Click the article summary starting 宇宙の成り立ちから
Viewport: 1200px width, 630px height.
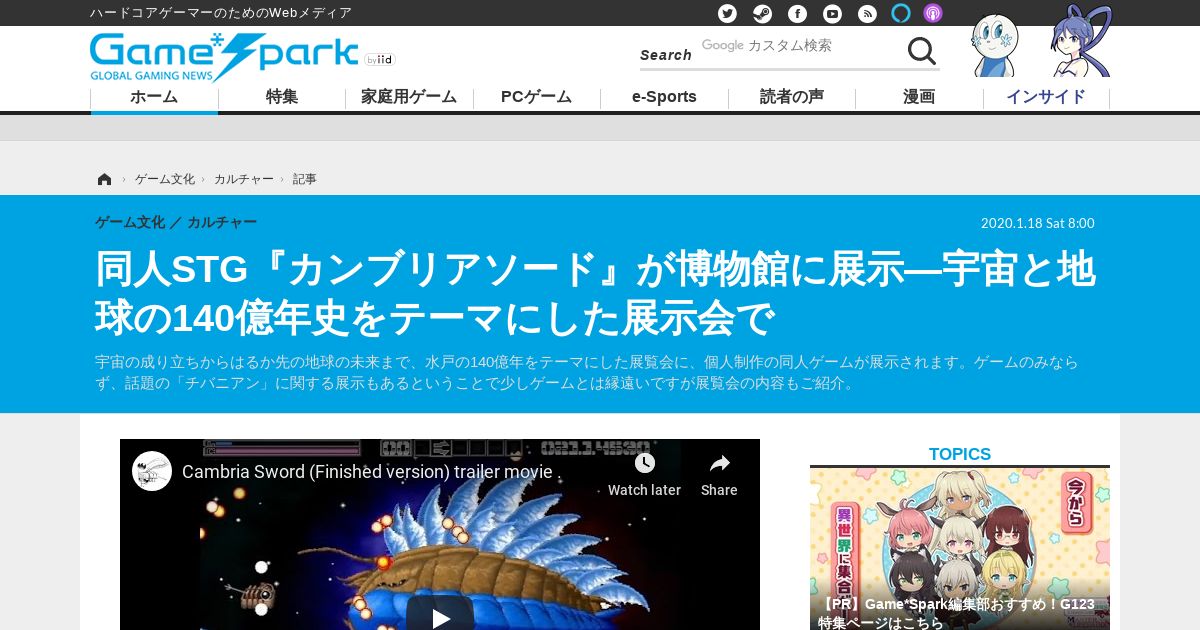coord(587,373)
